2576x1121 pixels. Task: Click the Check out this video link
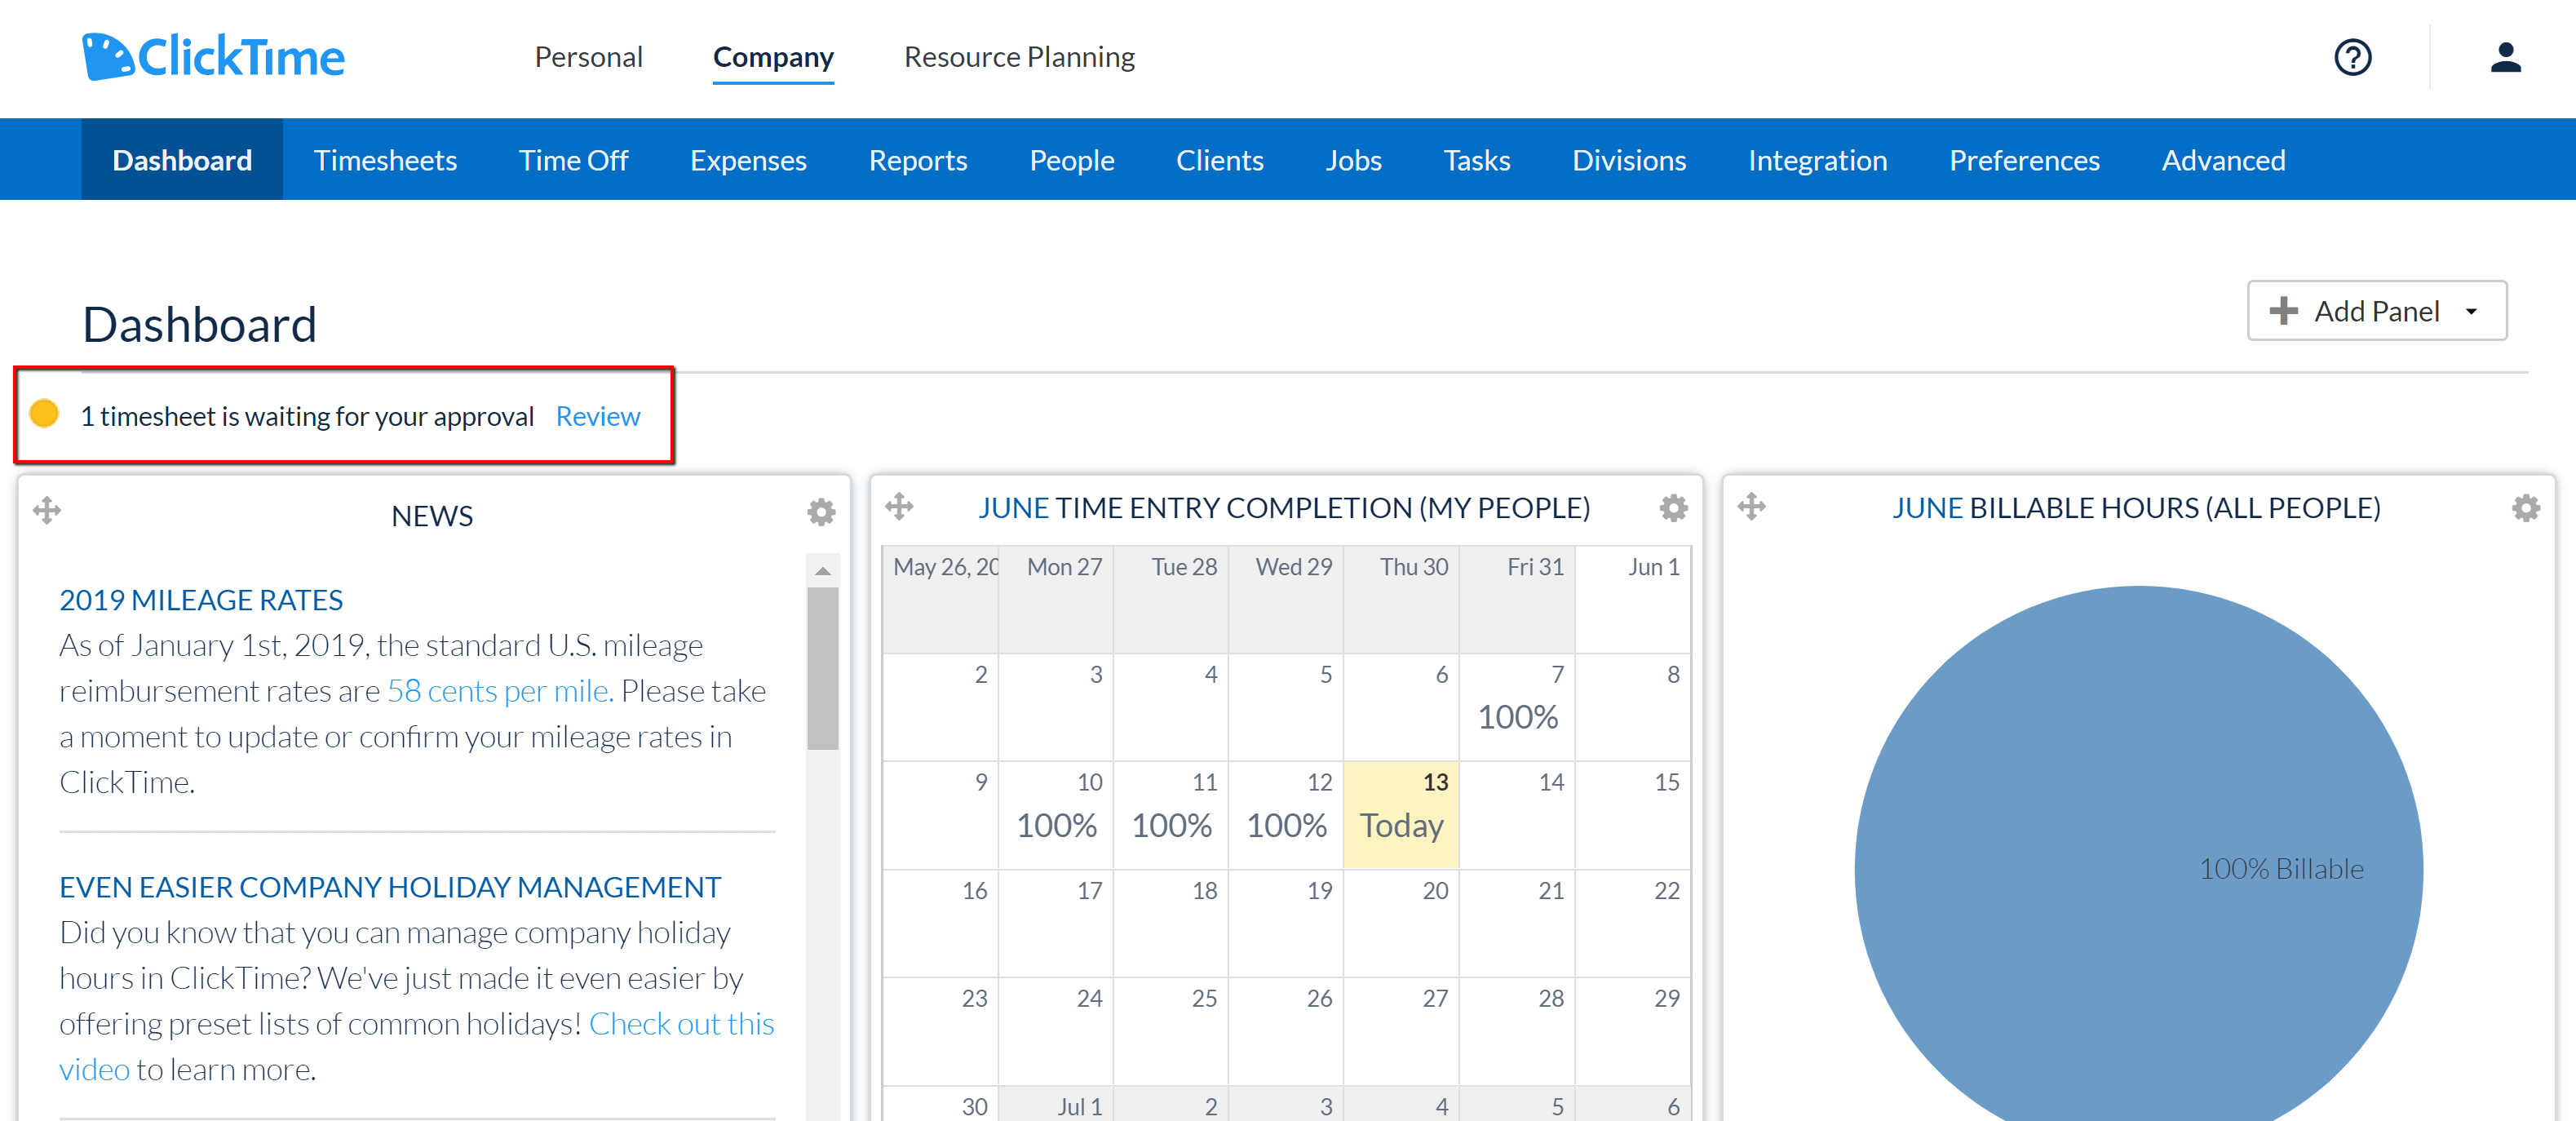[x=682, y=1024]
